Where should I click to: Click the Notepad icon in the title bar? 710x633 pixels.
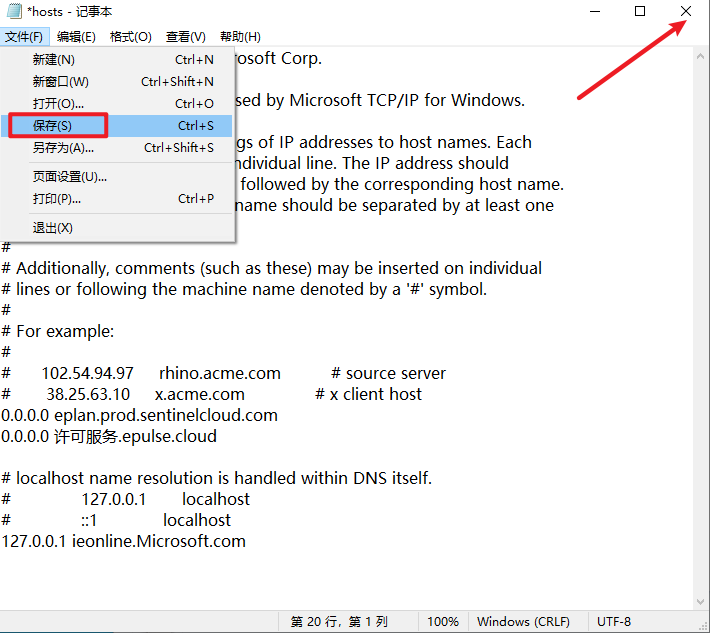[12, 11]
